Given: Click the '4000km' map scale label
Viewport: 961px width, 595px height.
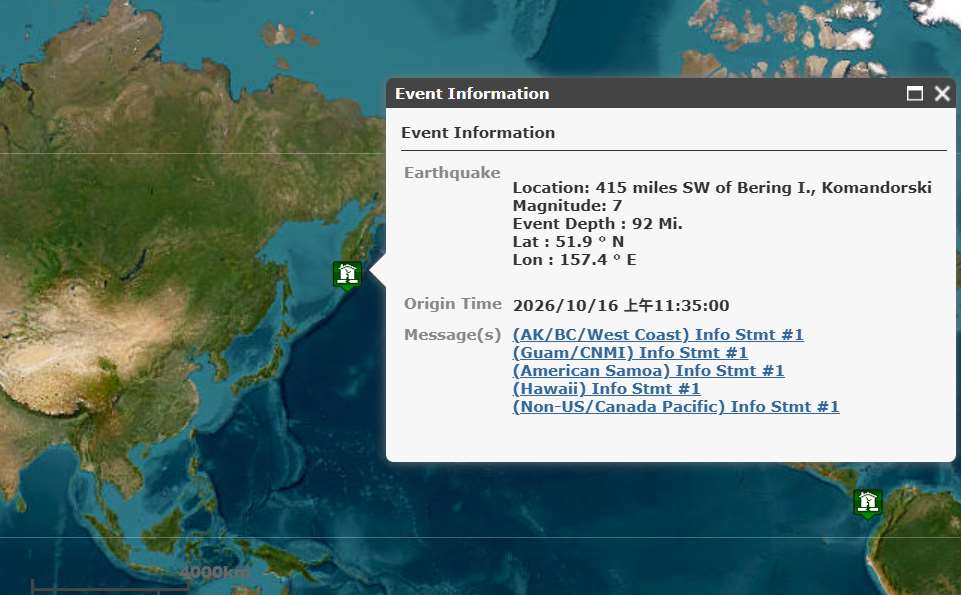Looking at the screenshot, I should click(214, 572).
